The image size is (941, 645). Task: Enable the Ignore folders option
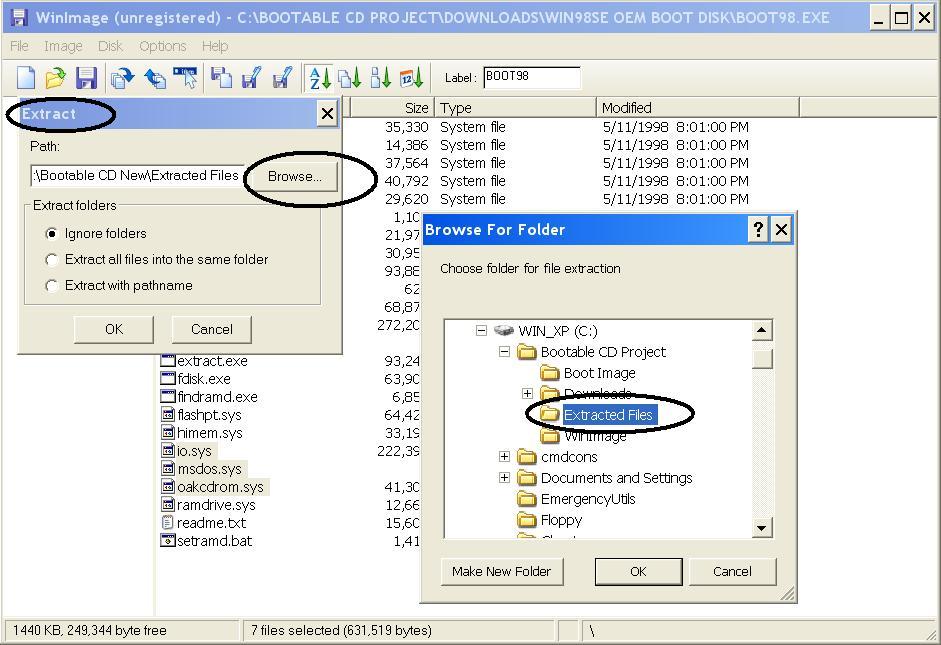[51, 233]
